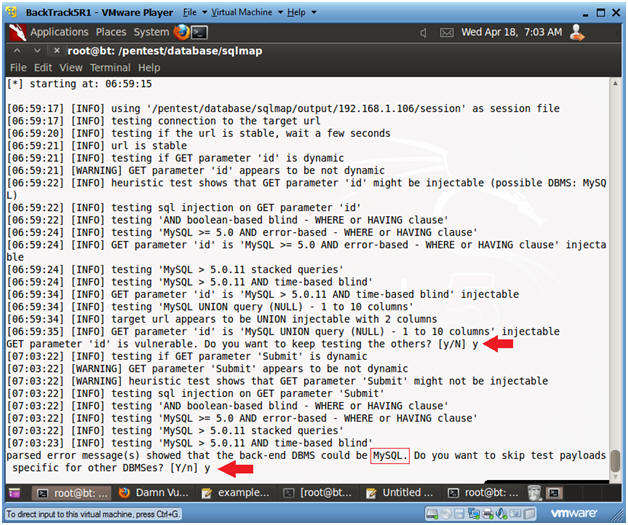Viewport: 628px width, 525px height.
Task: Minimize the VMware Player window
Action: [x=586, y=13]
